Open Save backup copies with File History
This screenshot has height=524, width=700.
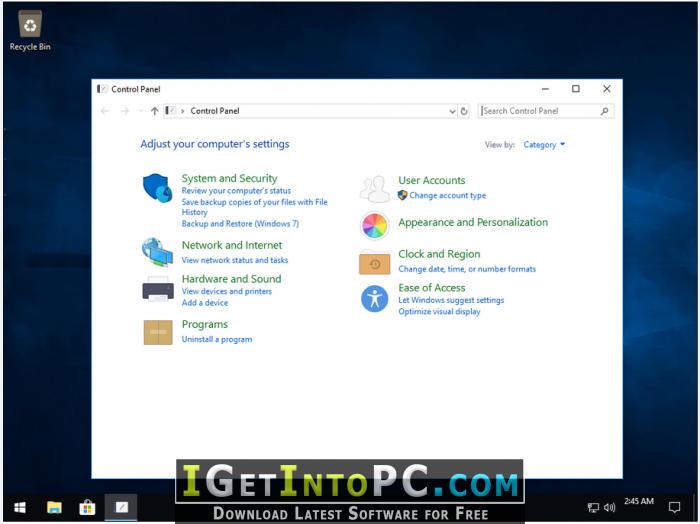pyautogui.click(x=254, y=207)
